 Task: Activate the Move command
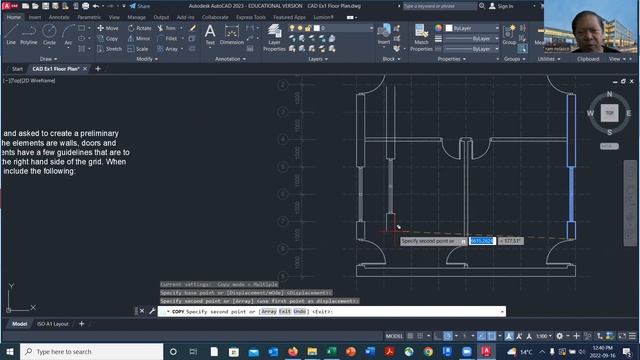[x=108, y=28]
